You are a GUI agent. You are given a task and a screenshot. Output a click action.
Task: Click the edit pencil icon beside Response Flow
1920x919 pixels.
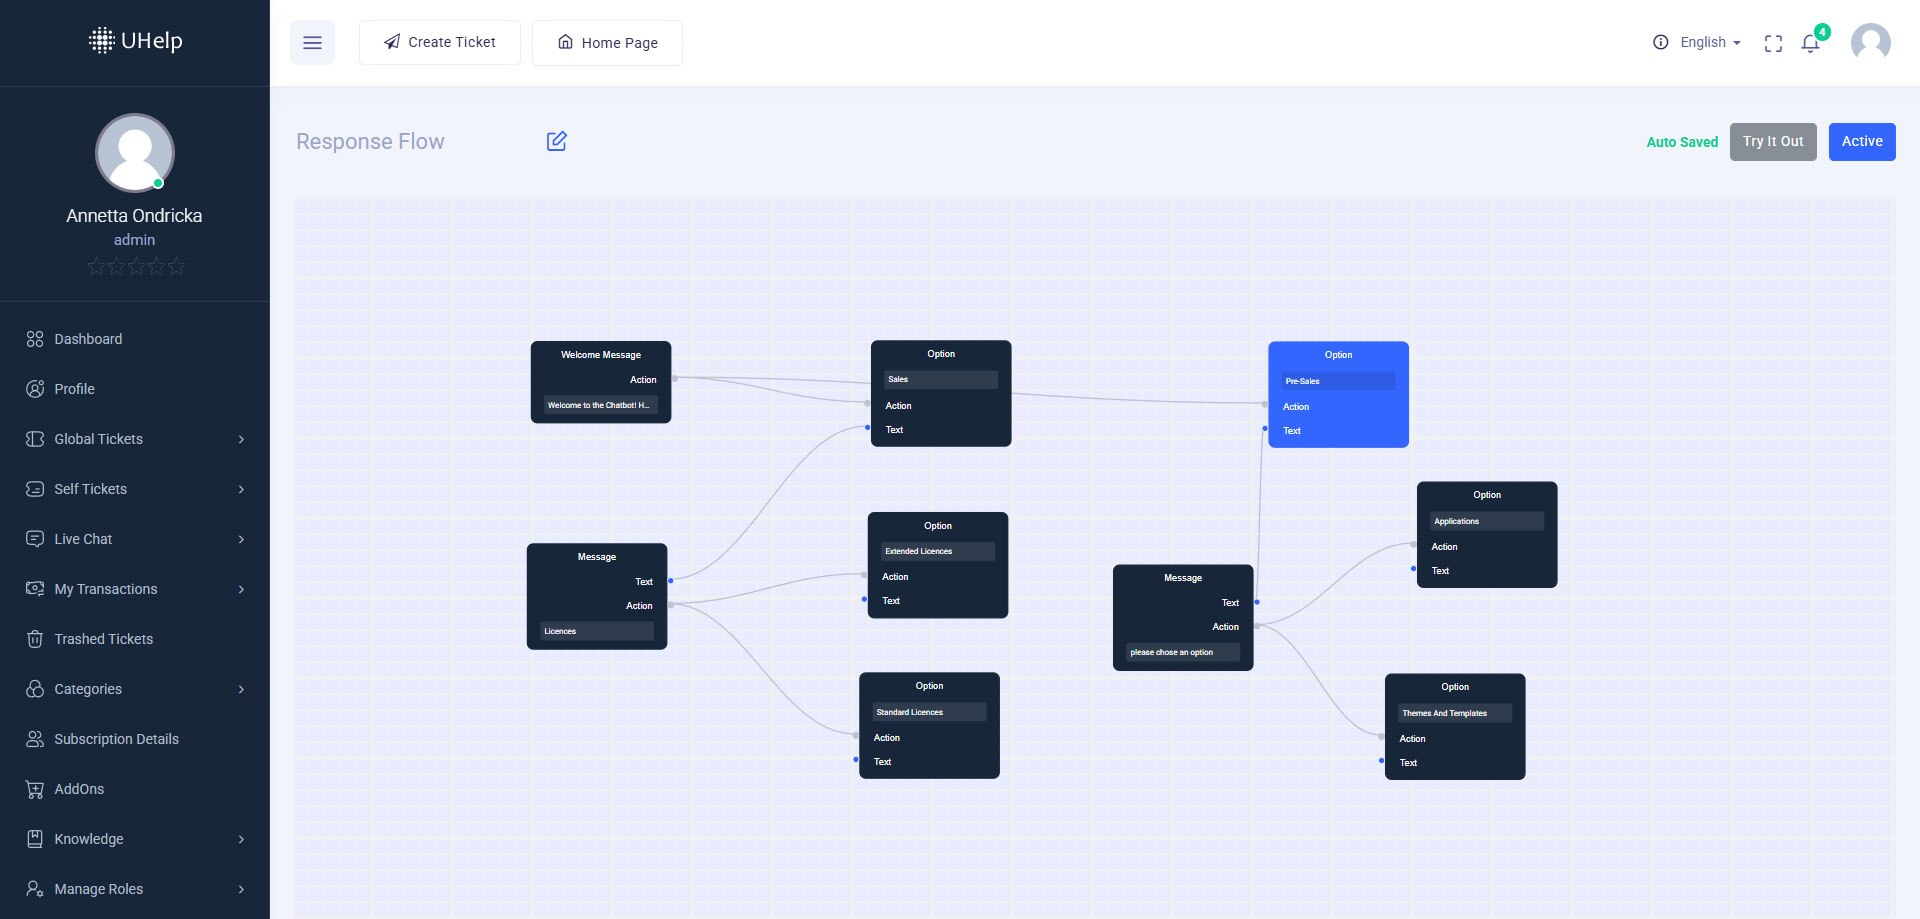pos(557,142)
